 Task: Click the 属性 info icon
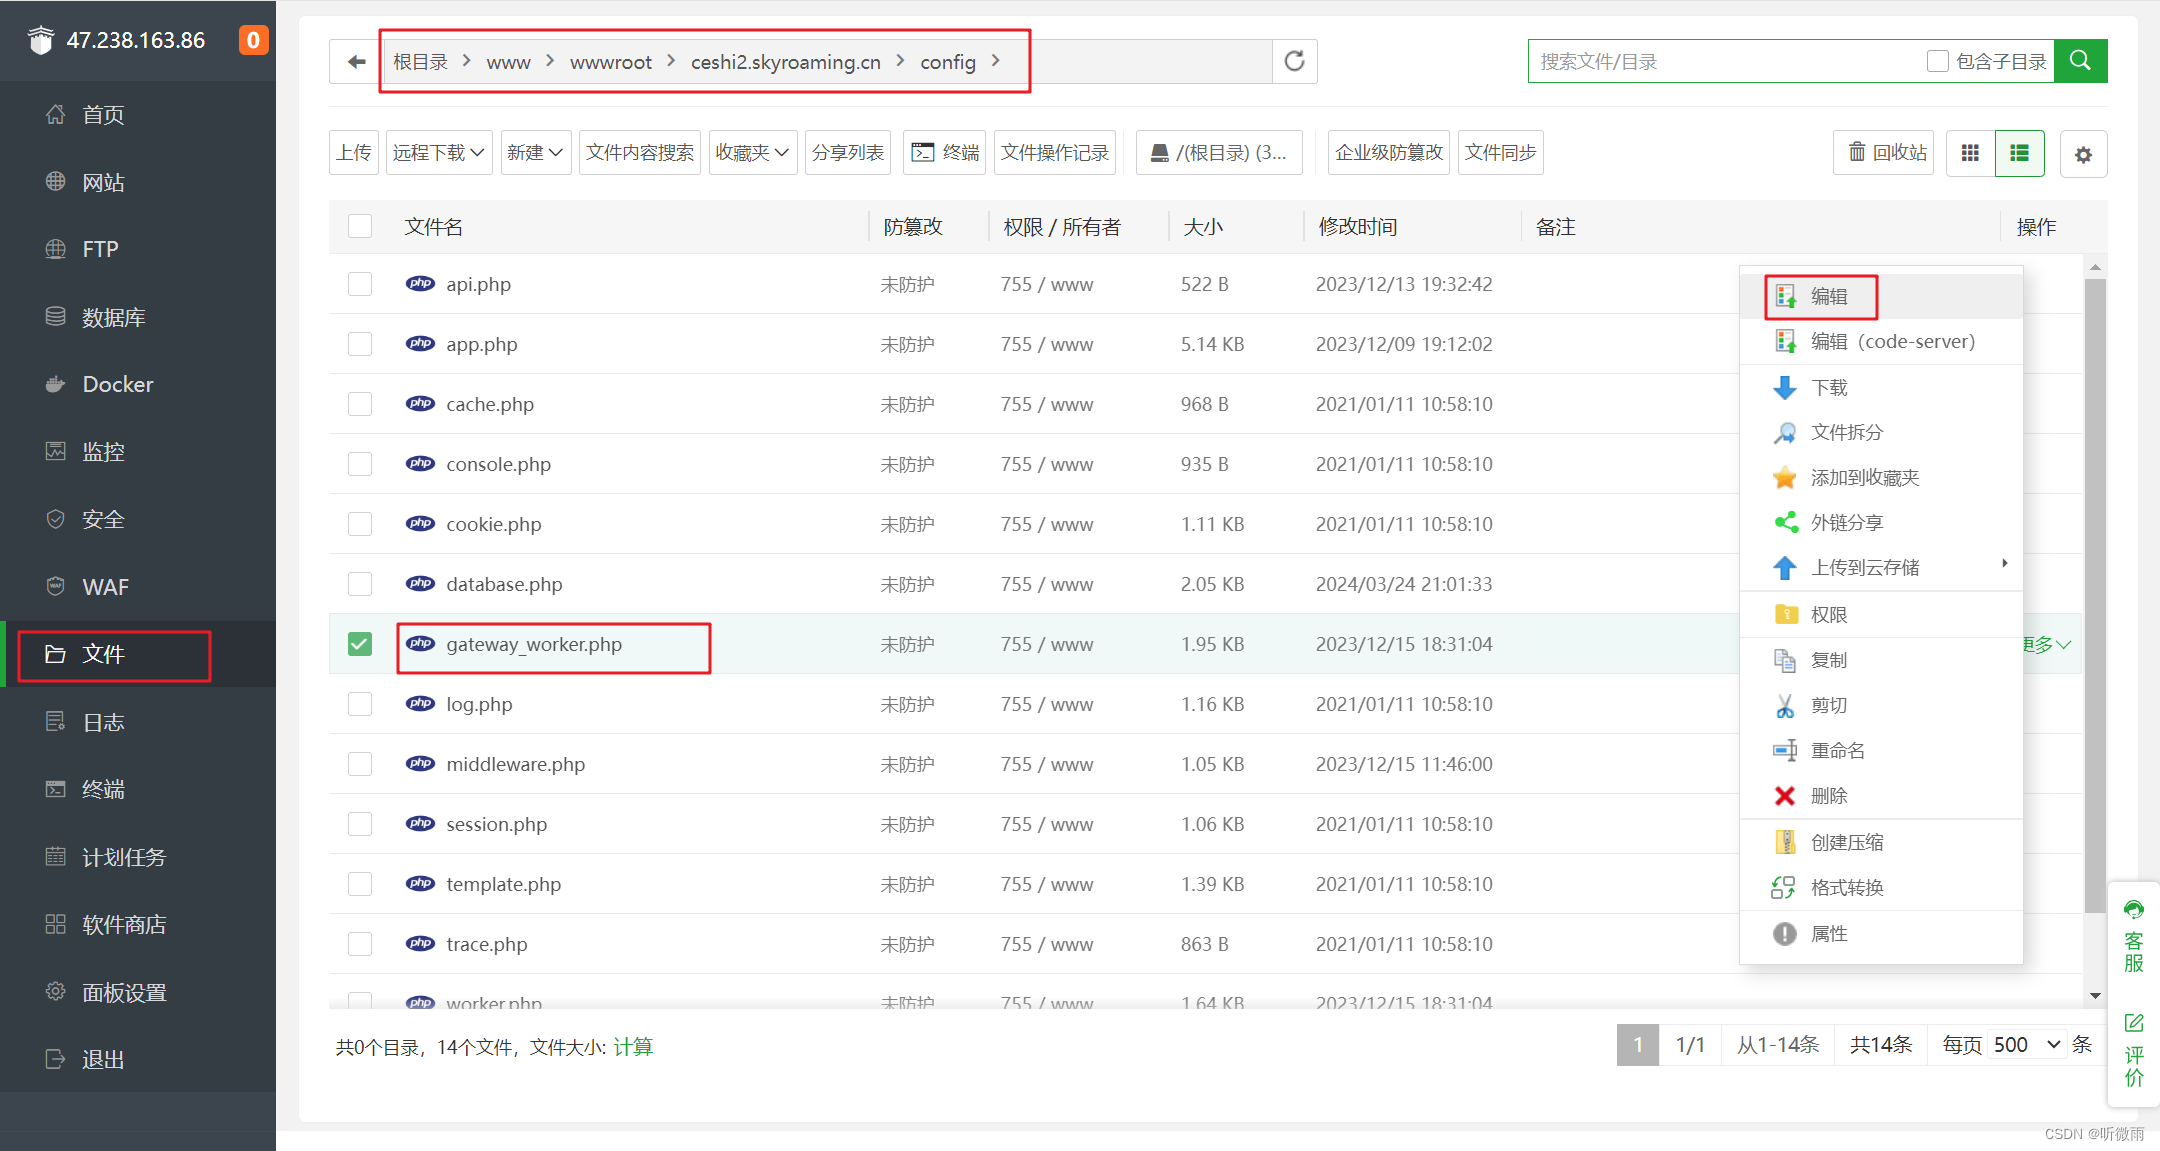1785,933
